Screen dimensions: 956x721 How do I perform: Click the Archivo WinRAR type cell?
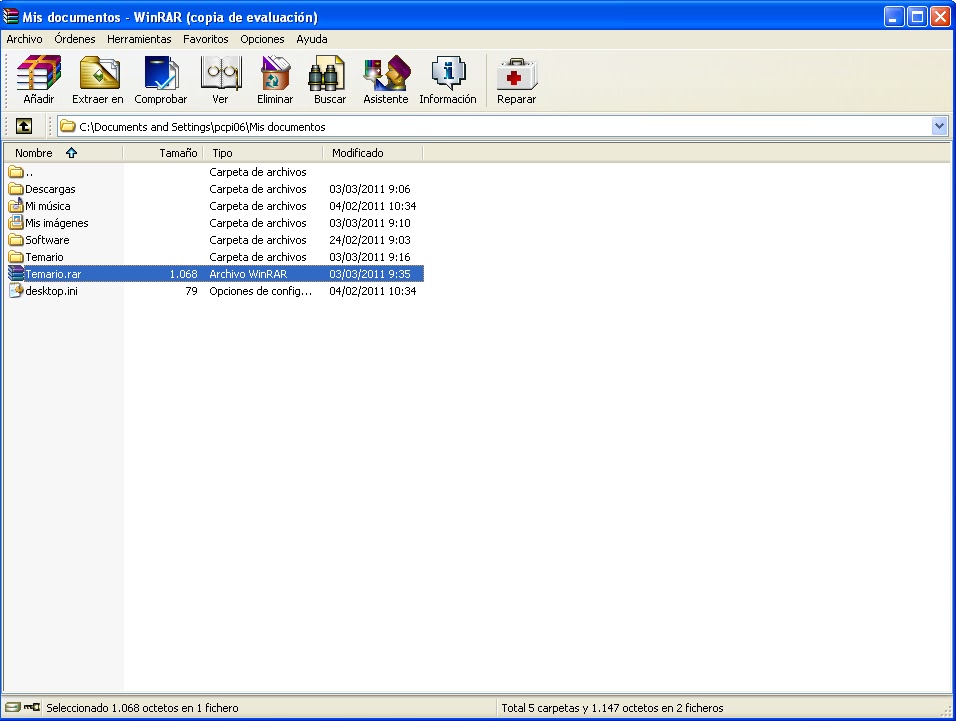(248, 274)
